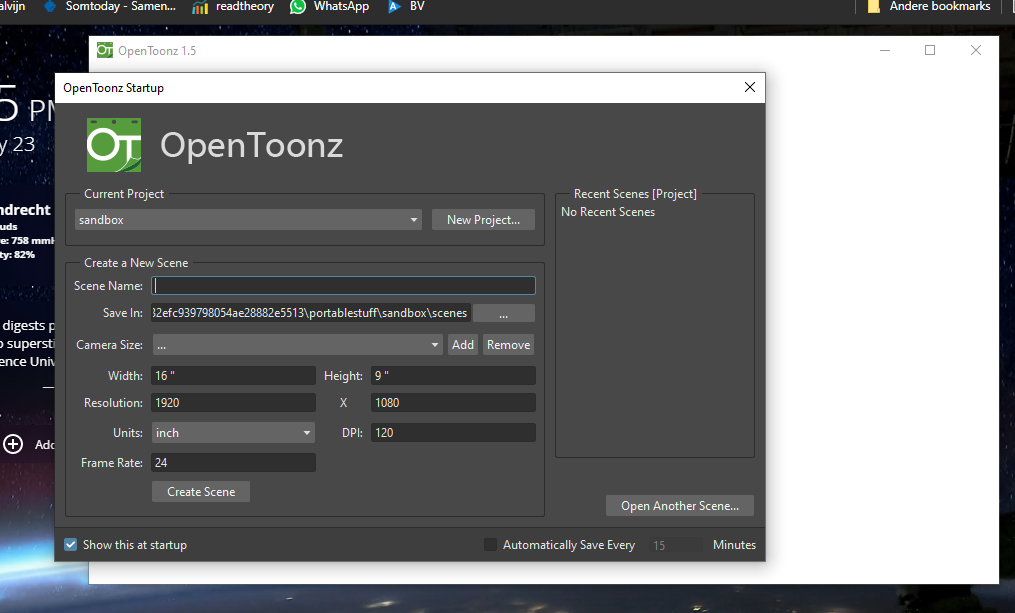Click the Frame Rate field showing 24

[x=233, y=462]
